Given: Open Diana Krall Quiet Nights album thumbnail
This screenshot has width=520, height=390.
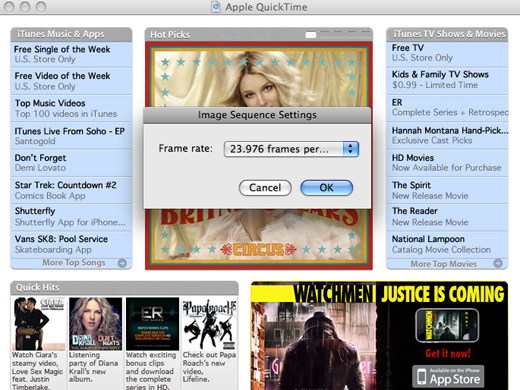Looking at the screenshot, I should [95, 324].
